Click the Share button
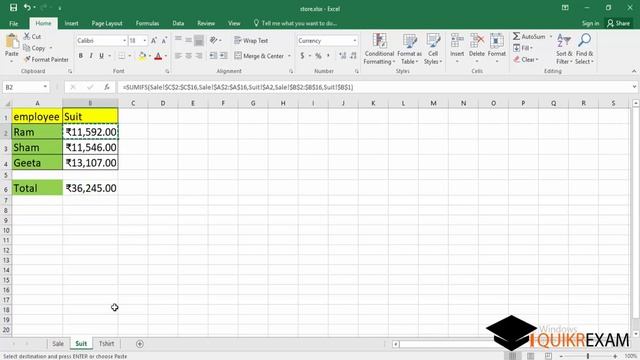The width and height of the screenshot is (640, 360). [618, 23]
